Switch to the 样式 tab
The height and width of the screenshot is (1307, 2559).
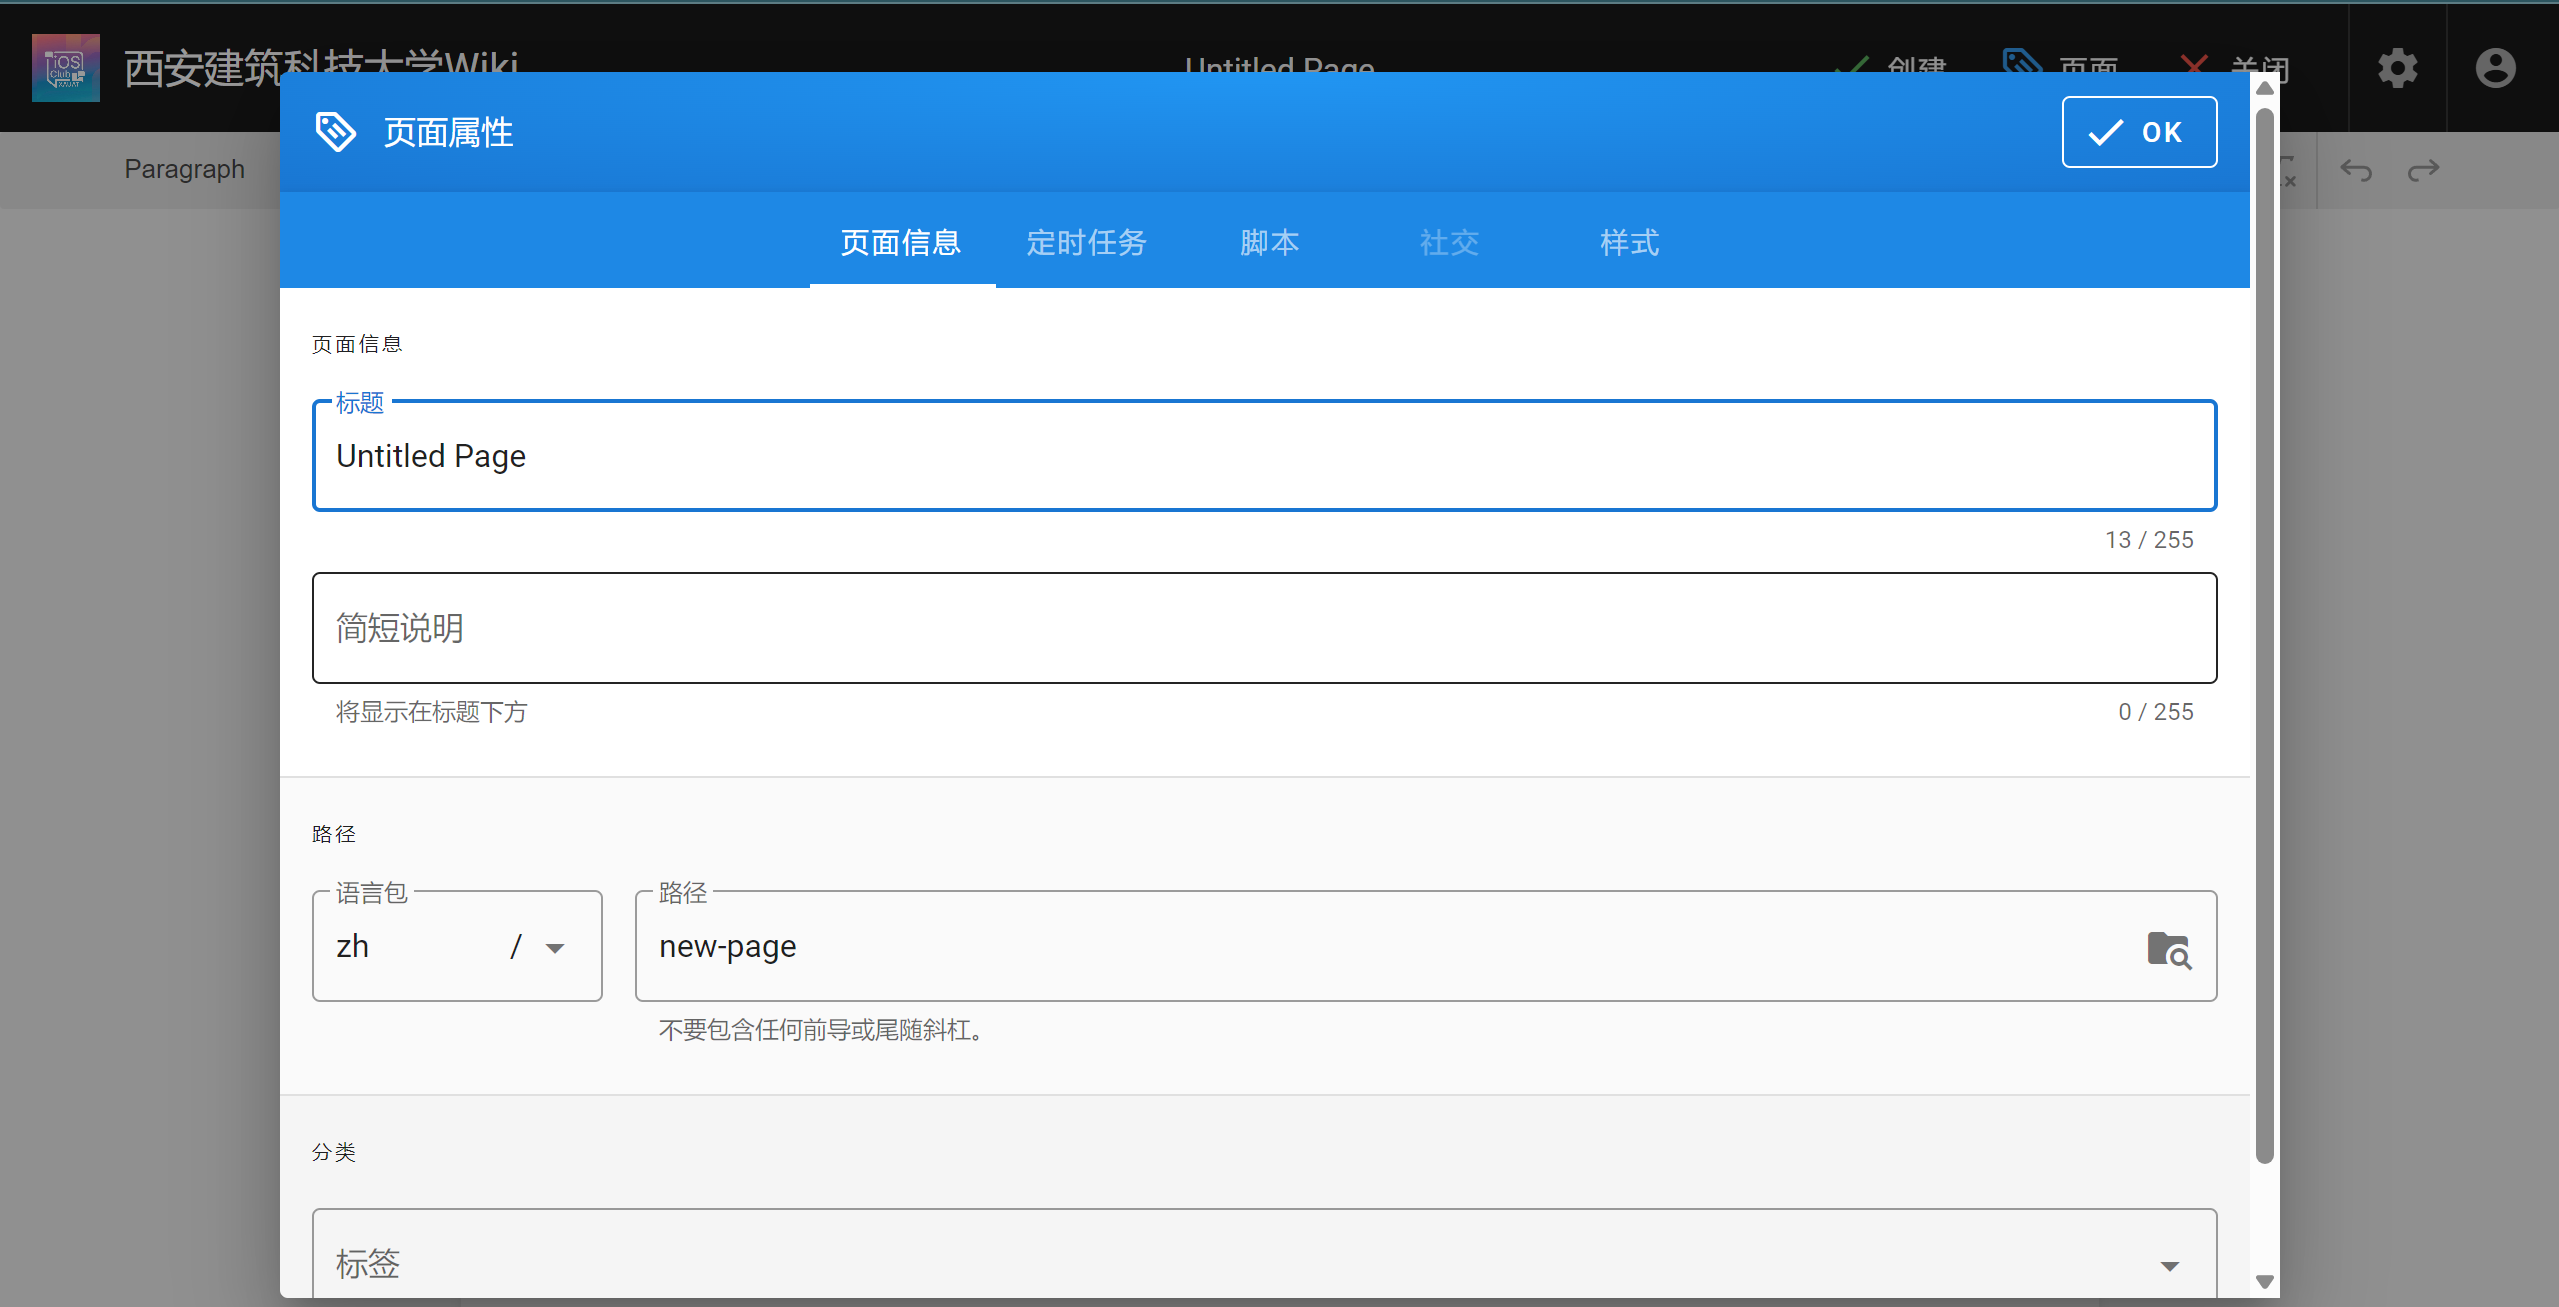click(x=1629, y=242)
